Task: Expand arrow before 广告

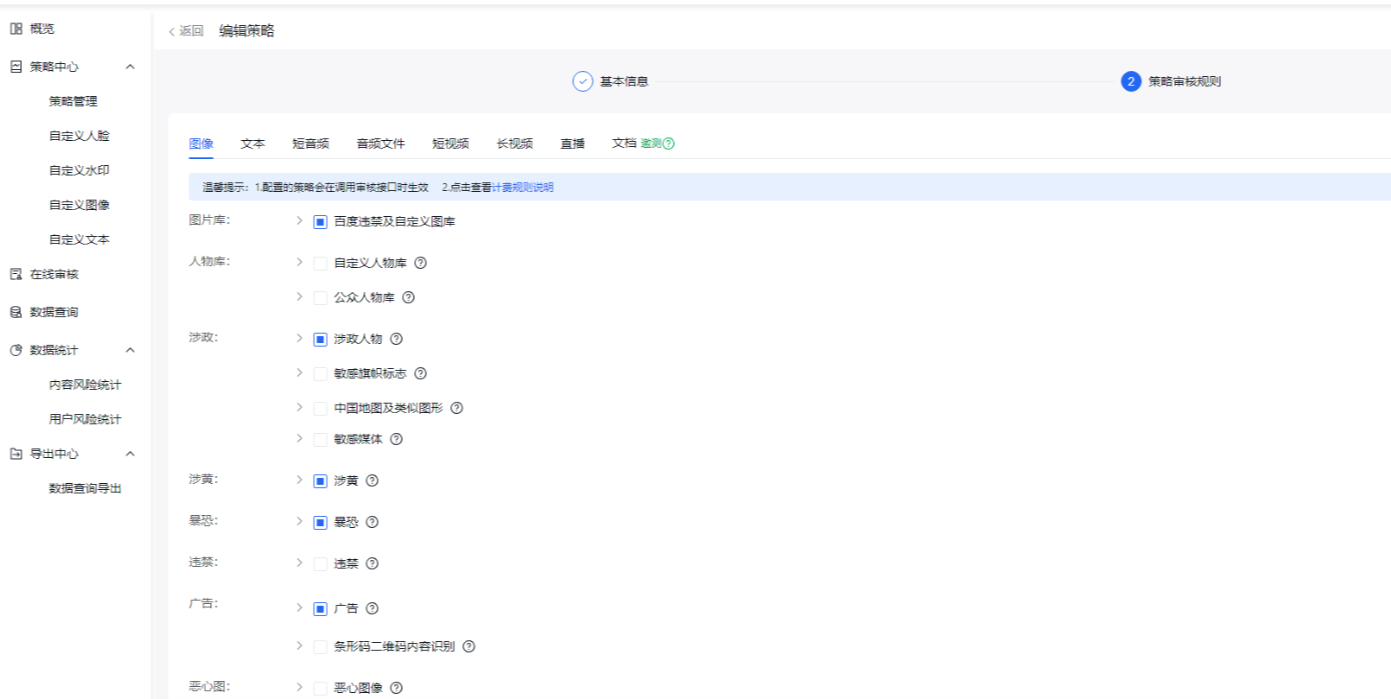Action: (x=299, y=607)
